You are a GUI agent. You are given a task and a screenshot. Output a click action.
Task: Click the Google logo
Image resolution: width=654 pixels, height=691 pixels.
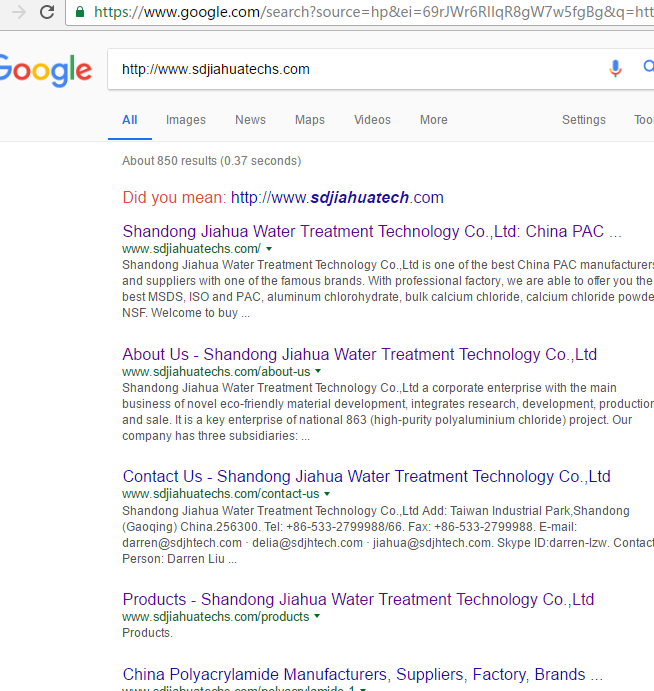click(x=45, y=71)
